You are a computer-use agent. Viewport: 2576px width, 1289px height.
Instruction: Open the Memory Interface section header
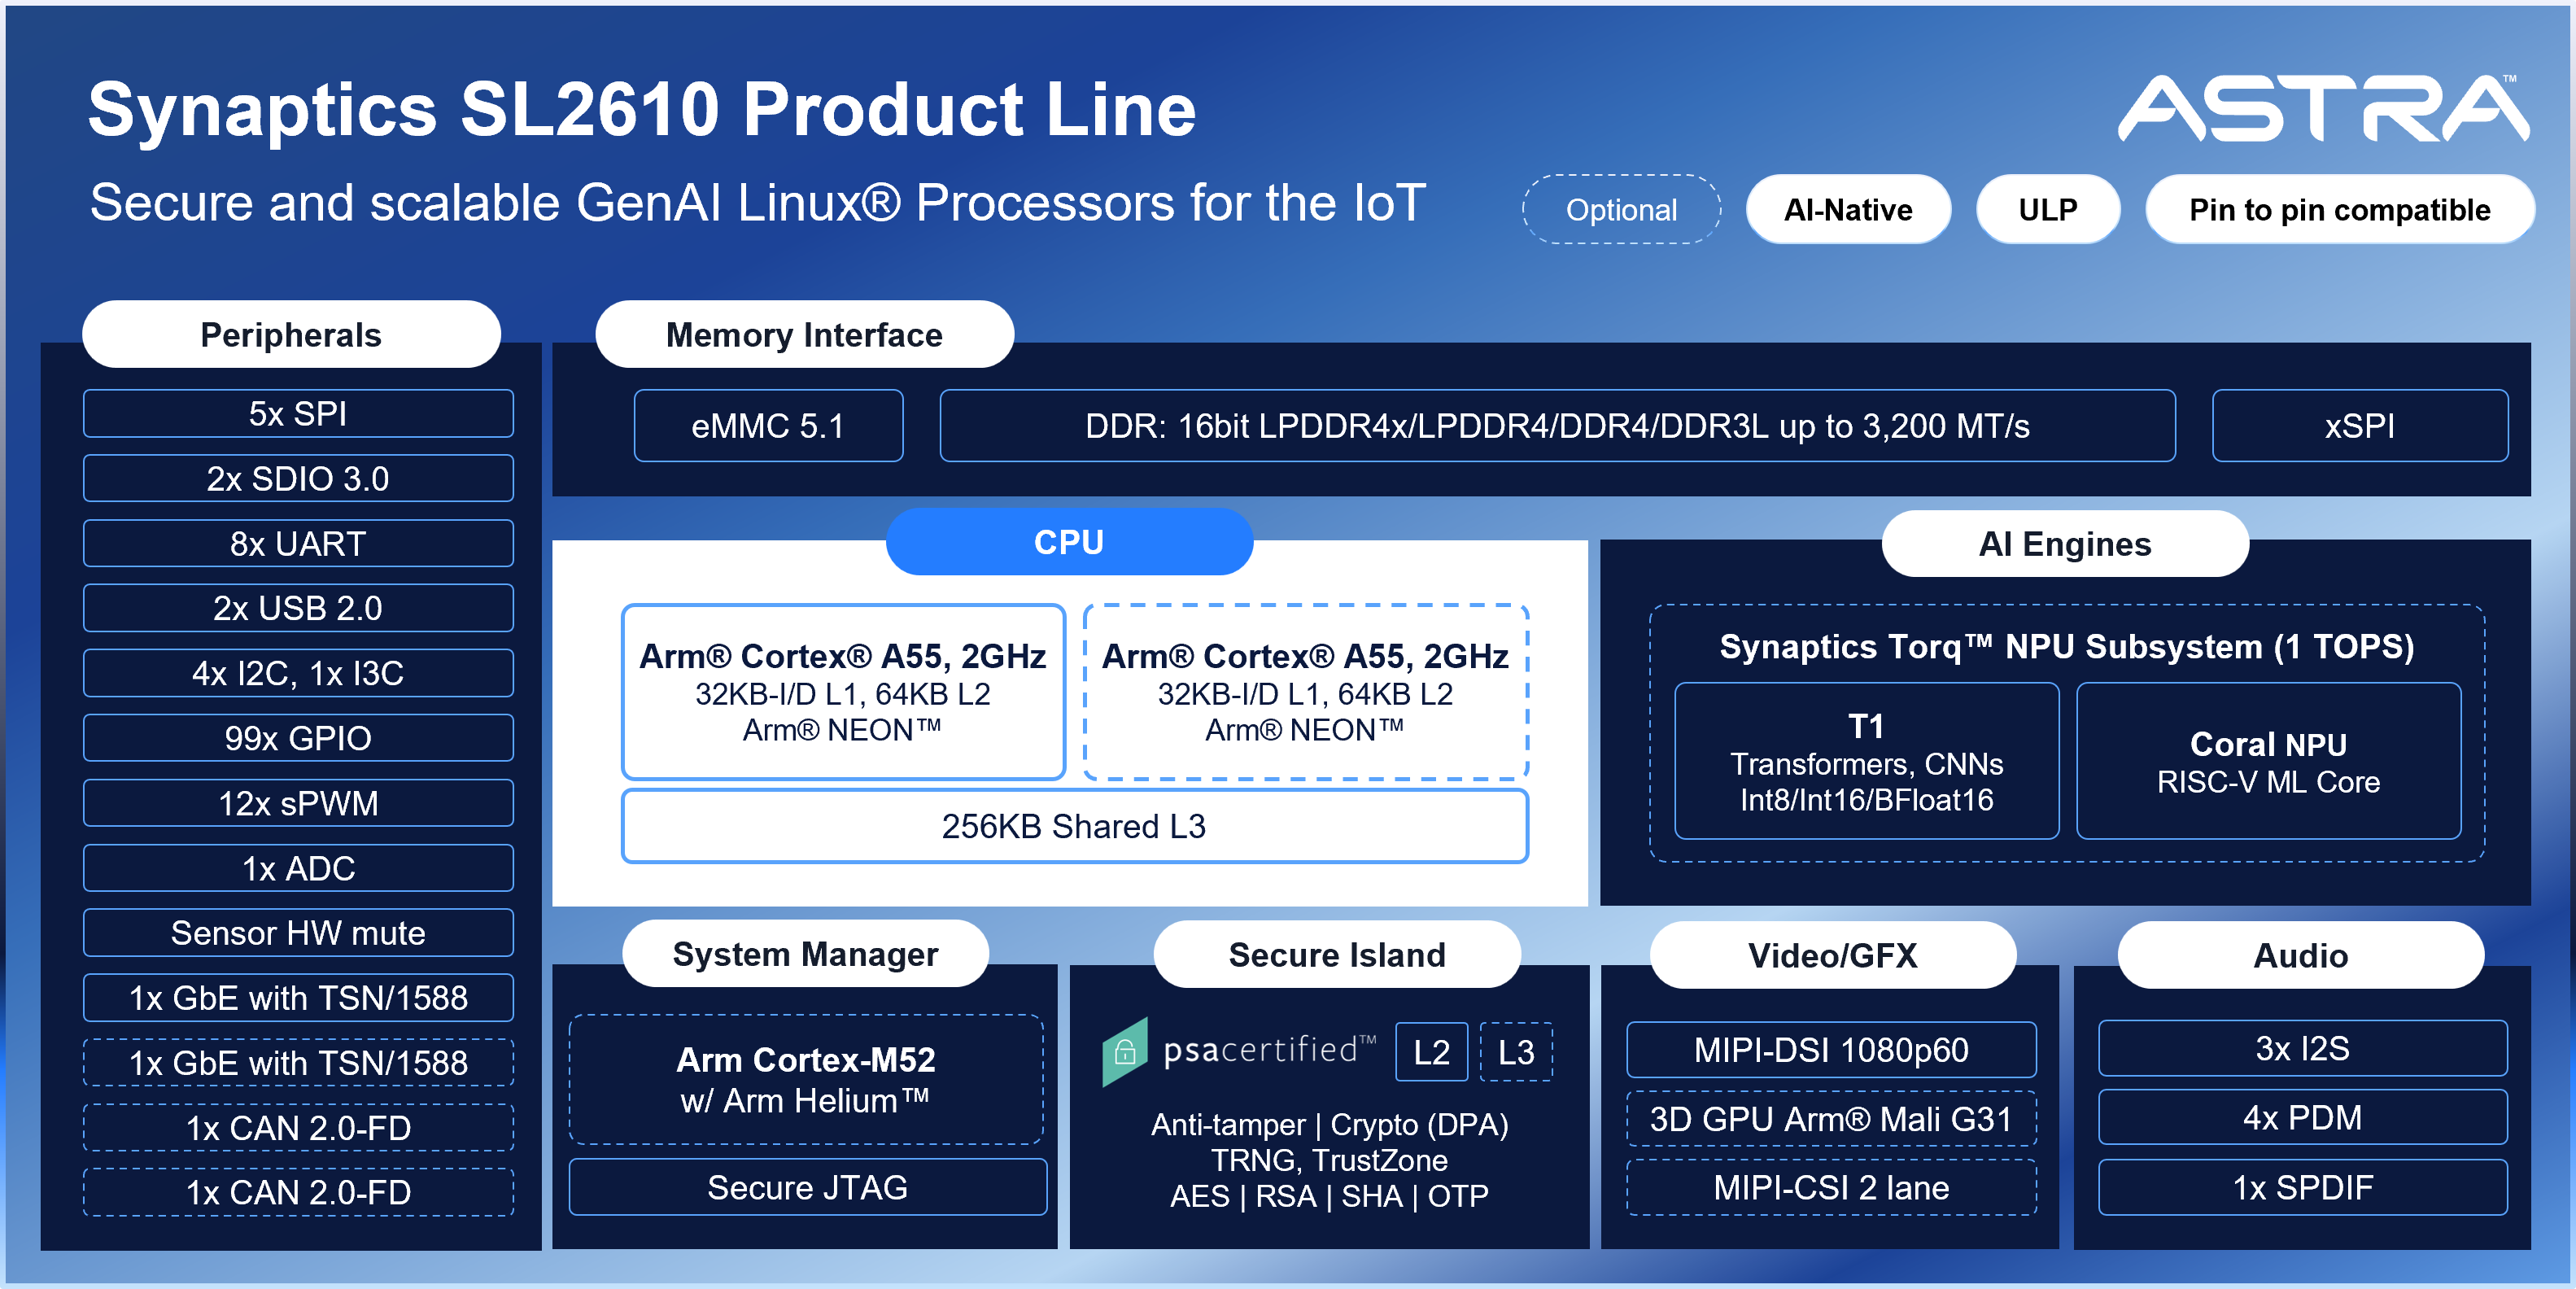[804, 335]
